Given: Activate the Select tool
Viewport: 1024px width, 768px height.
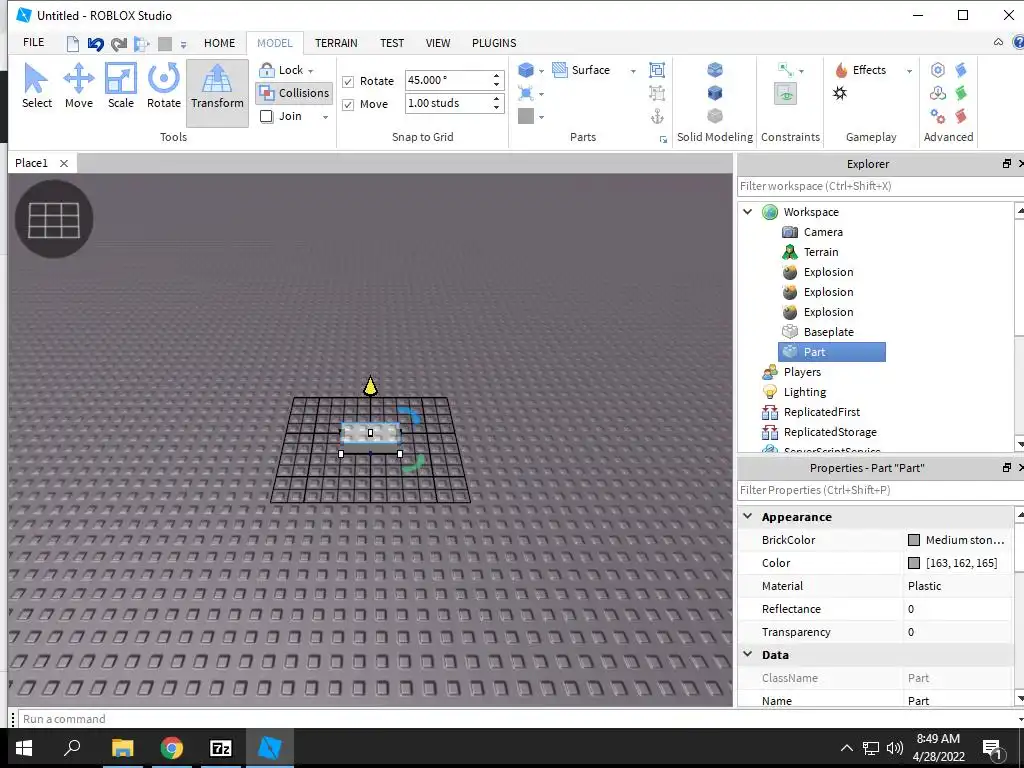Looking at the screenshot, I should pos(37,86).
